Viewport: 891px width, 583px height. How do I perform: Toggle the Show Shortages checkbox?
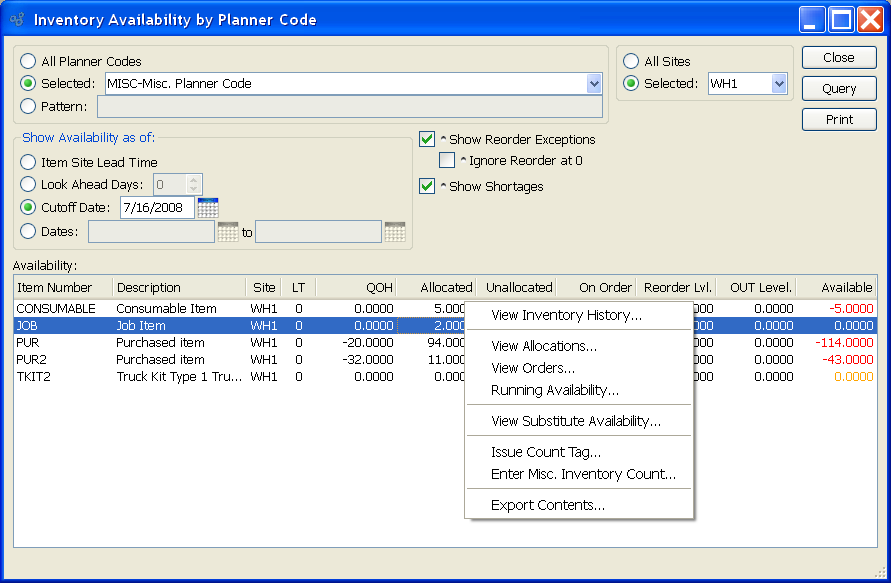pos(427,186)
